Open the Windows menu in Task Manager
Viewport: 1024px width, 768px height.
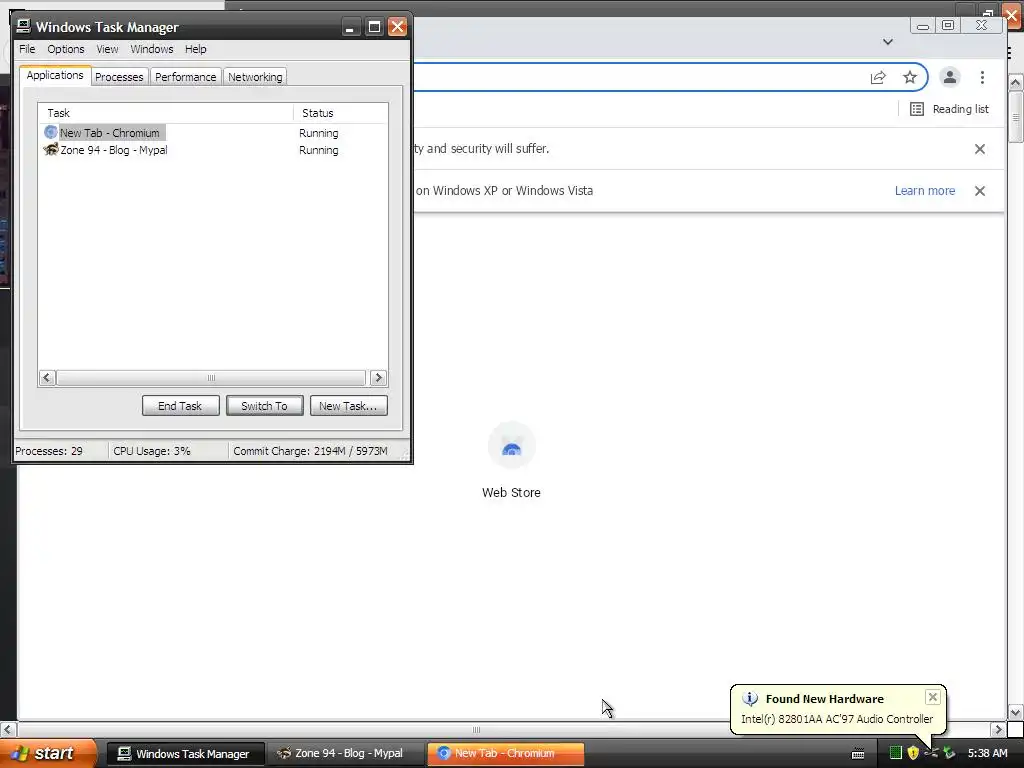click(x=152, y=49)
